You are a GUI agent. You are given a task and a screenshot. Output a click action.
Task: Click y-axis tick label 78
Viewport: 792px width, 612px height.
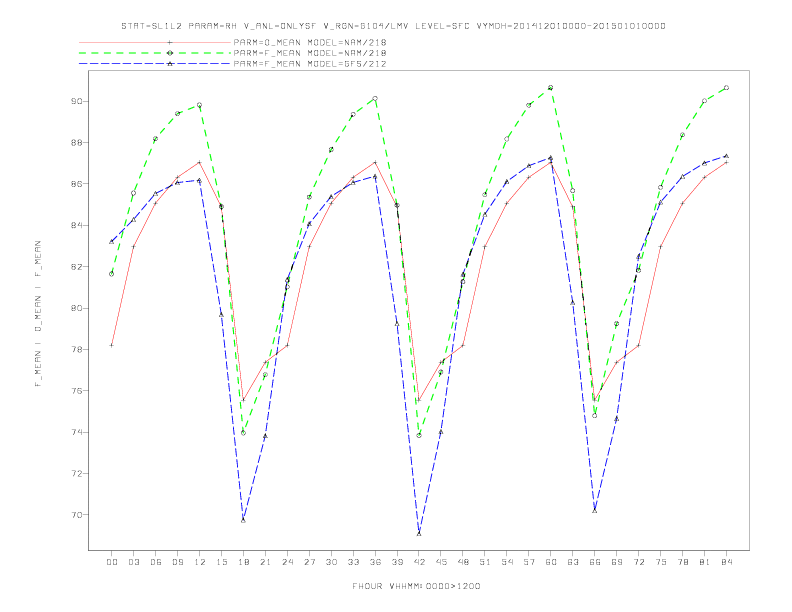click(x=76, y=349)
